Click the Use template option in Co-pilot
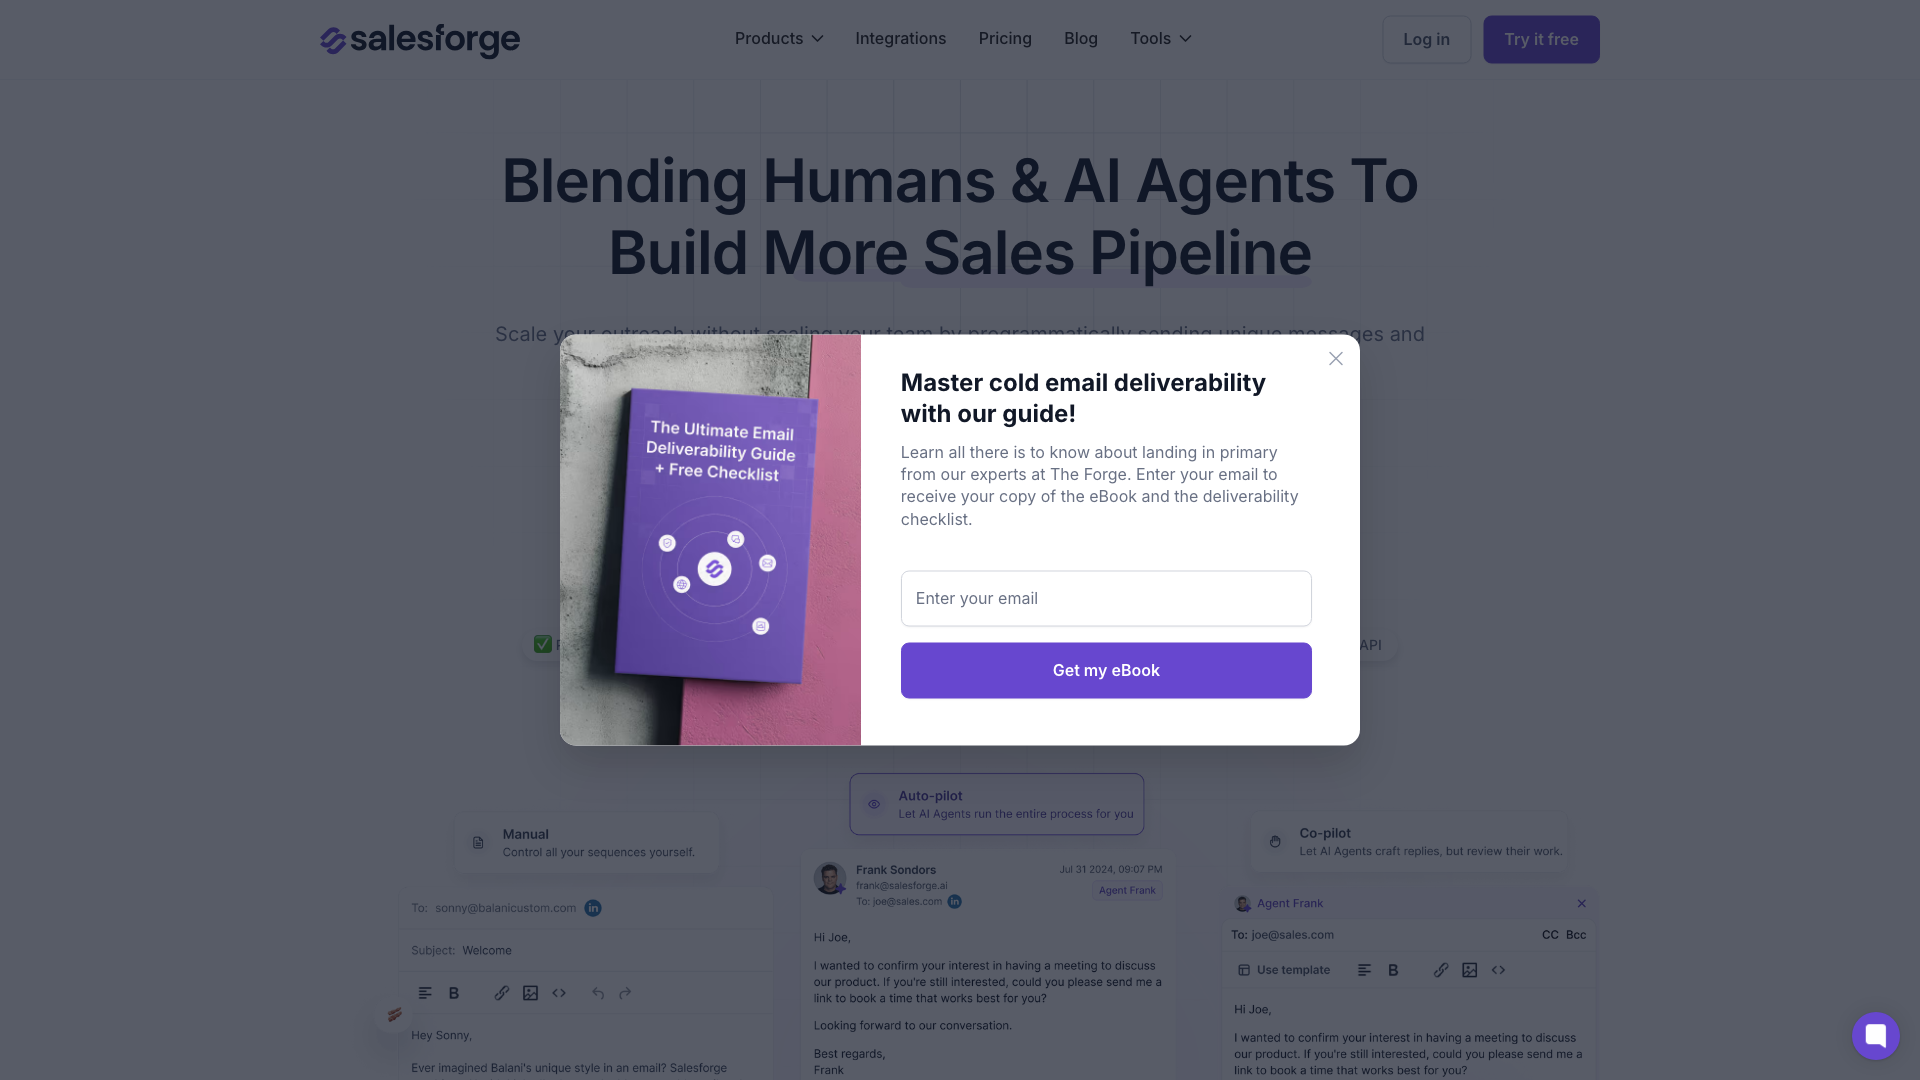This screenshot has height=1080, width=1920. pyautogui.click(x=1284, y=969)
